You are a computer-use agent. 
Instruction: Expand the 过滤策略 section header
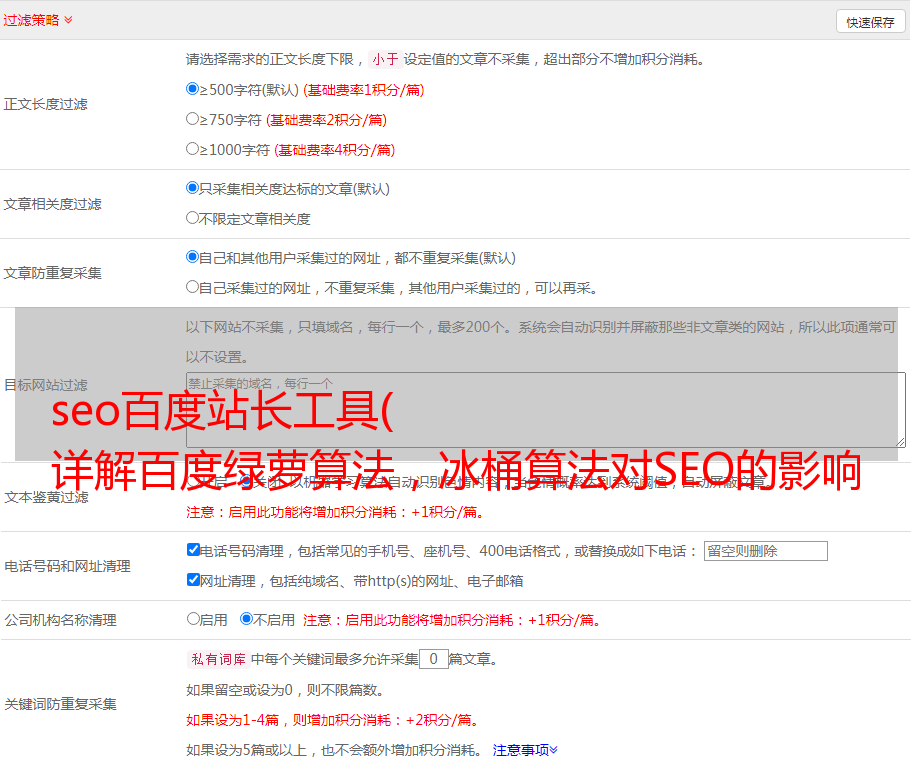(38, 20)
